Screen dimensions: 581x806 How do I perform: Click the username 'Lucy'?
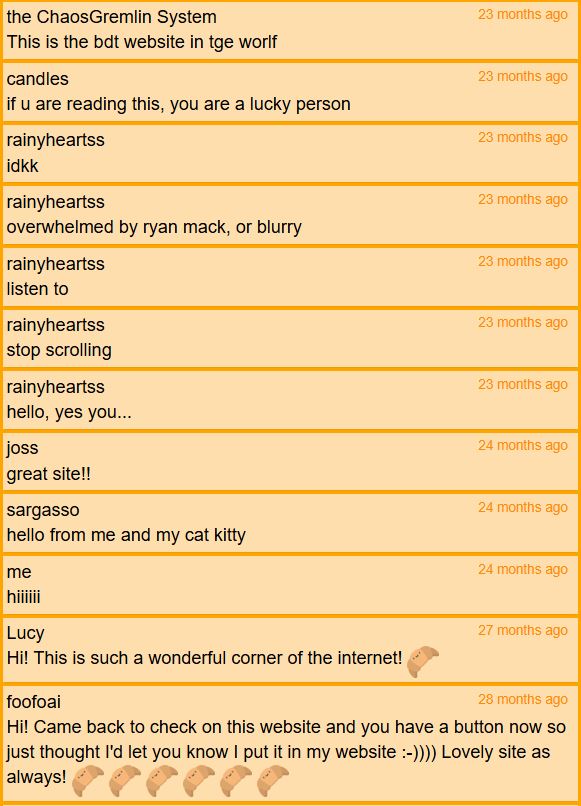click(x=26, y=633)
